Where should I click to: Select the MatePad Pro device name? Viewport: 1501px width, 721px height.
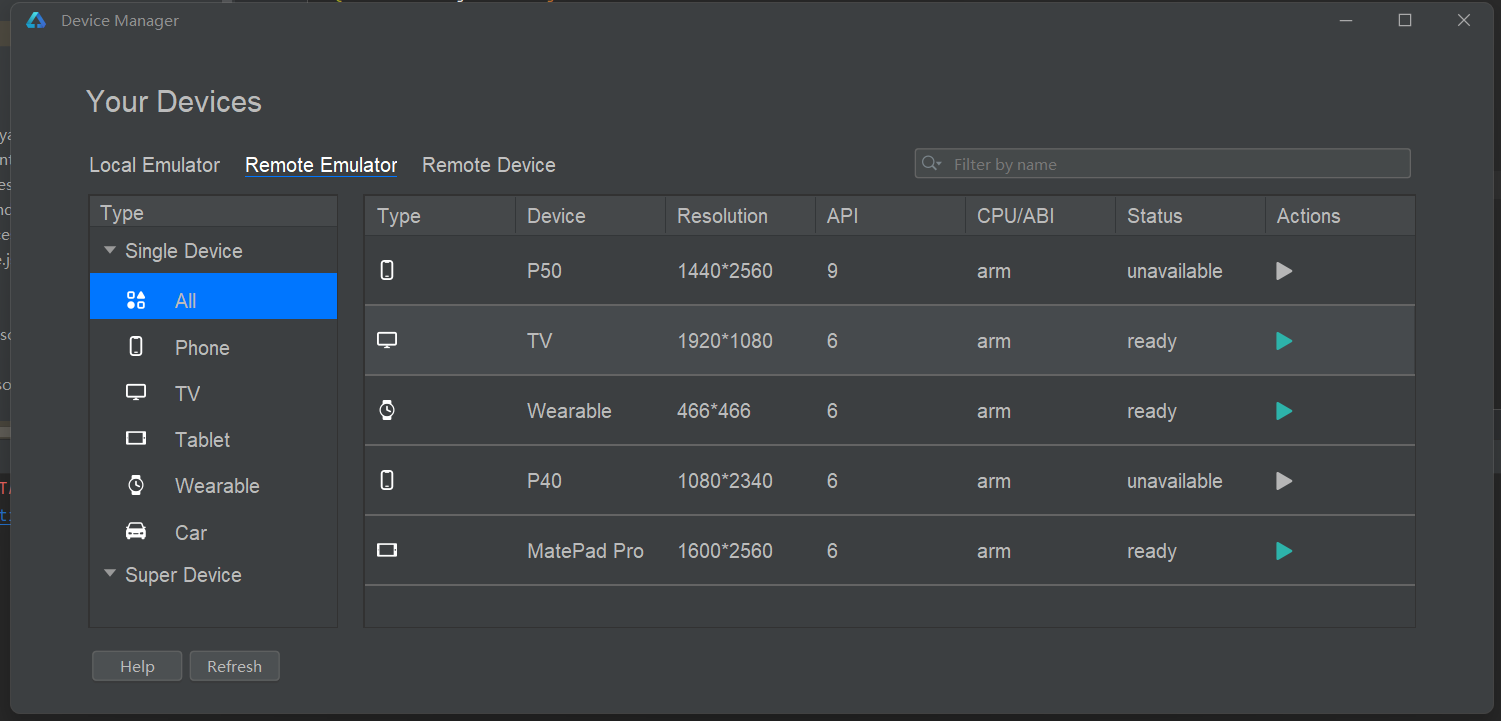(585, 551)
